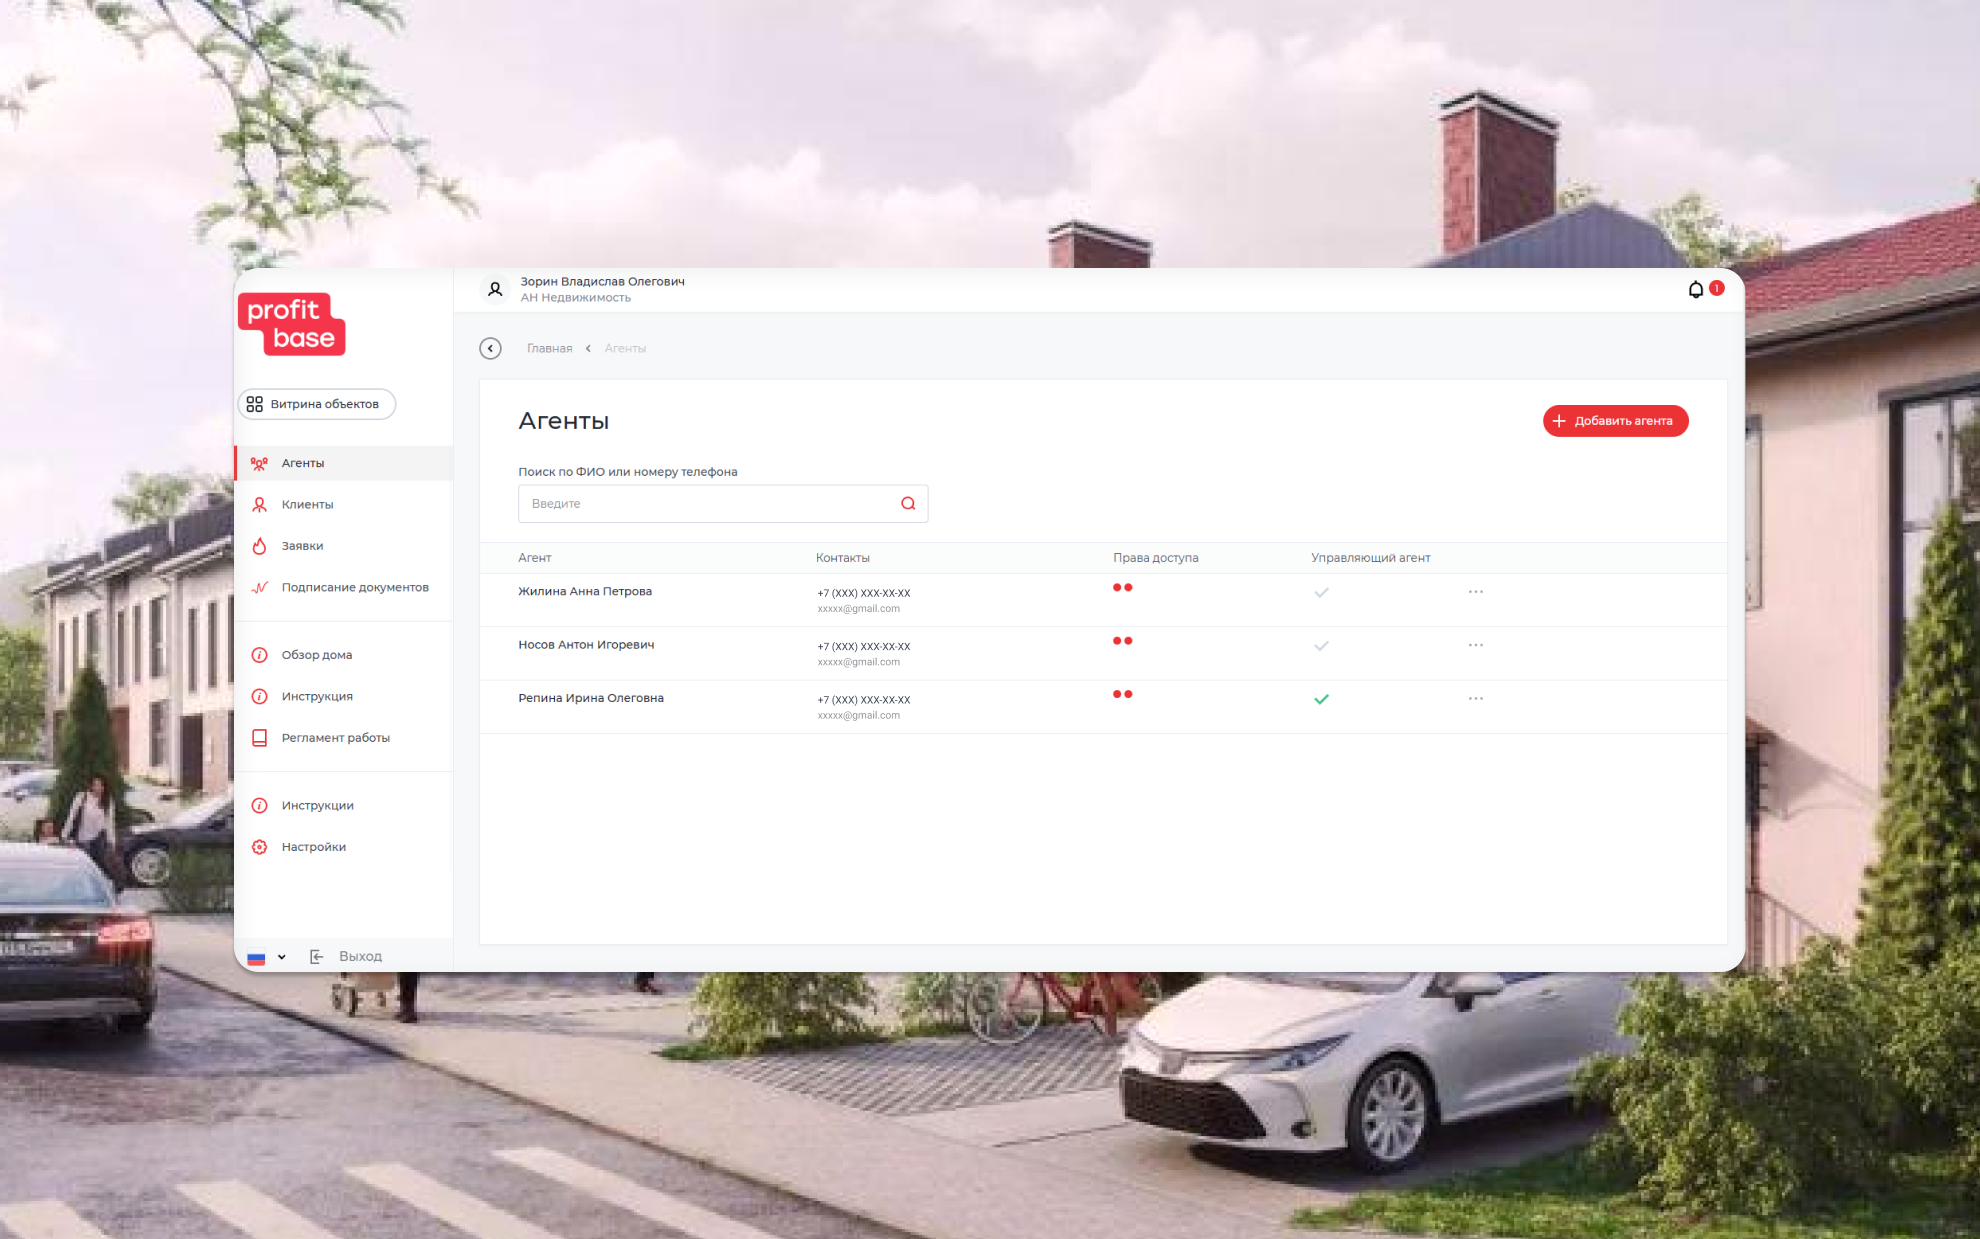Click the search magnifier icon
Screen dimensions: 1980x1239
pos(907,504)
